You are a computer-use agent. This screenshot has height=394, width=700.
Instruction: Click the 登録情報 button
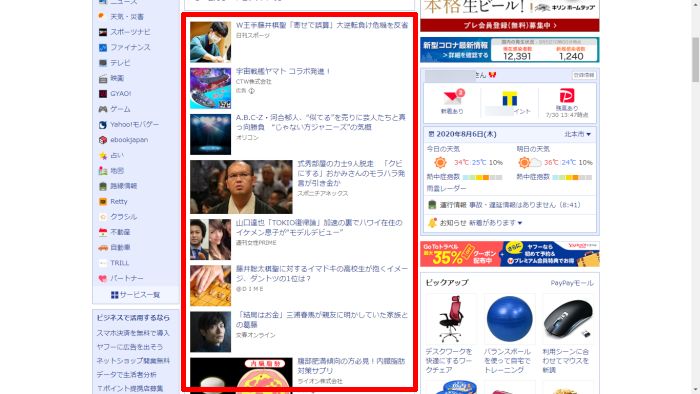coord(584,75)
